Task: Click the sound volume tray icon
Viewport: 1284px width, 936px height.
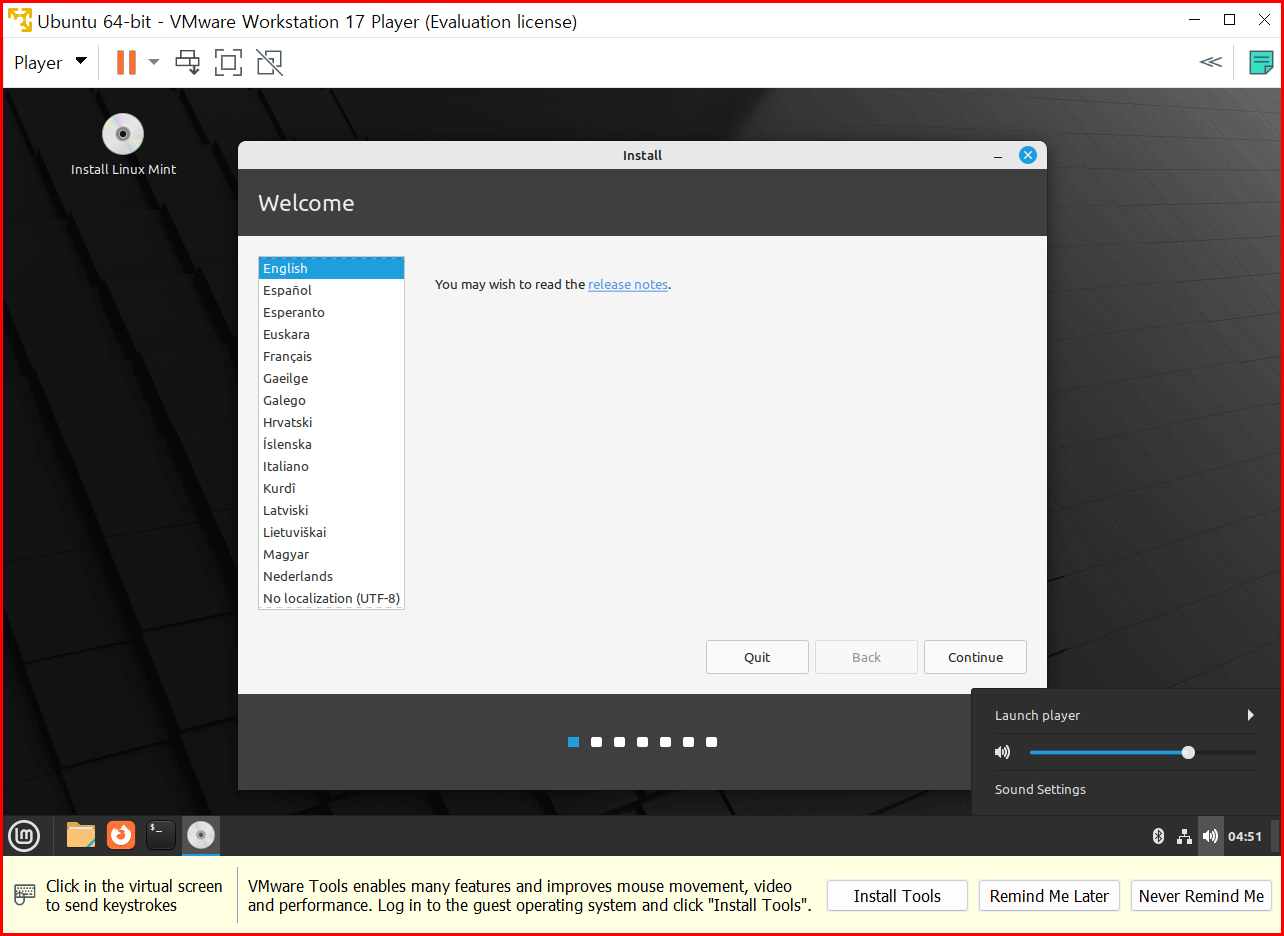Action: 1210,836
